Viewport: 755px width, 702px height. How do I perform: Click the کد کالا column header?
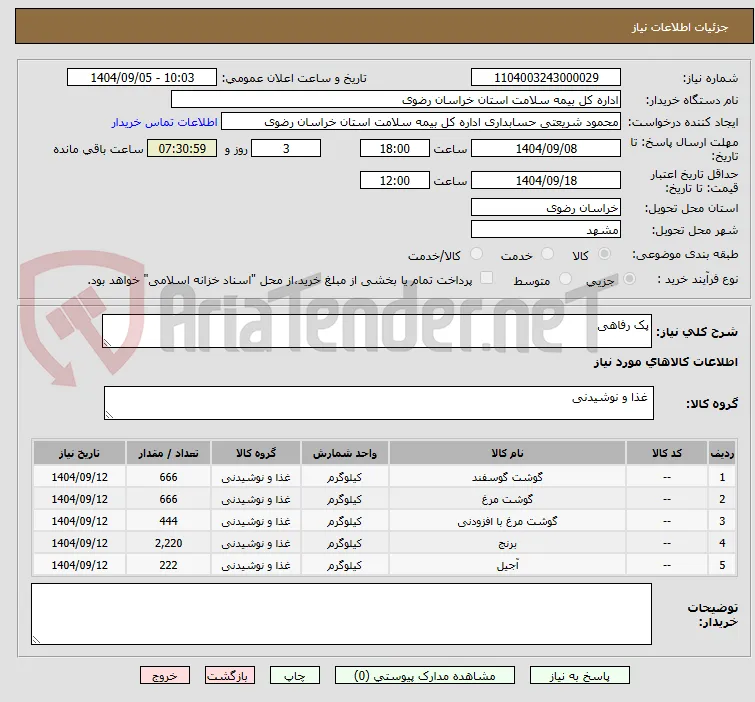tap(667, 453)
